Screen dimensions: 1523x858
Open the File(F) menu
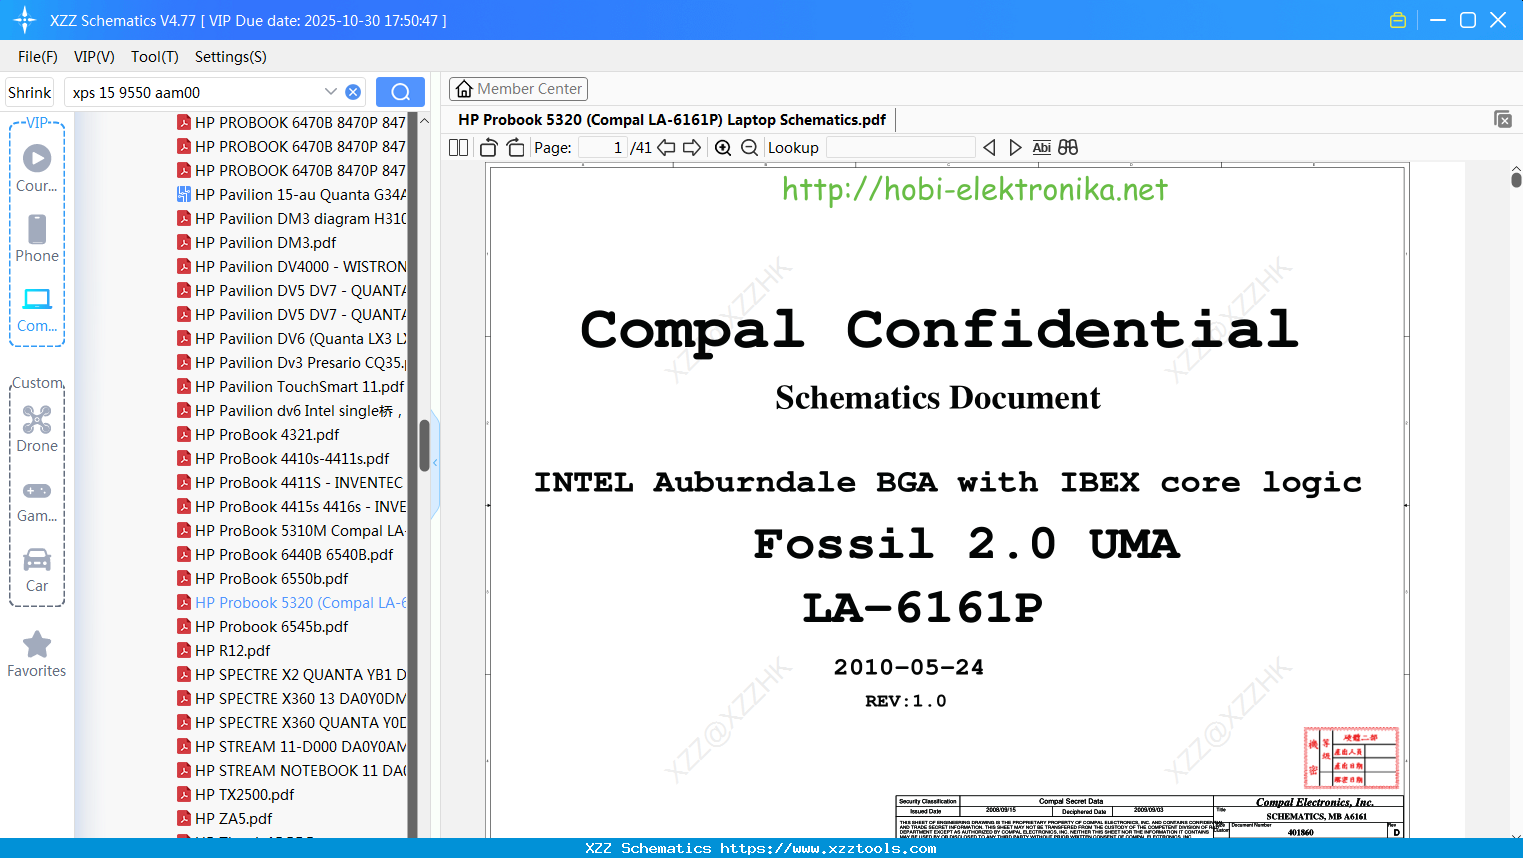click(38, 57)
